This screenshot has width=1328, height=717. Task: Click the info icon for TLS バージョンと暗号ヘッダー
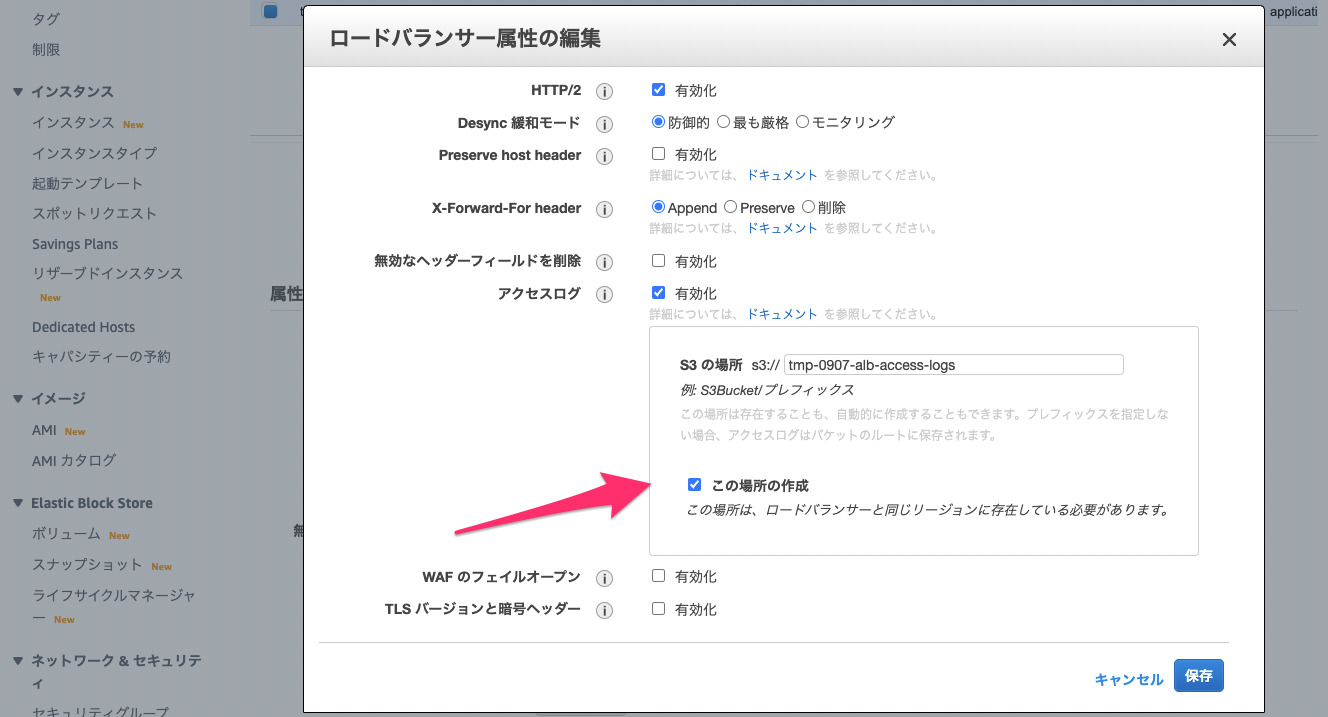(604, 610)
